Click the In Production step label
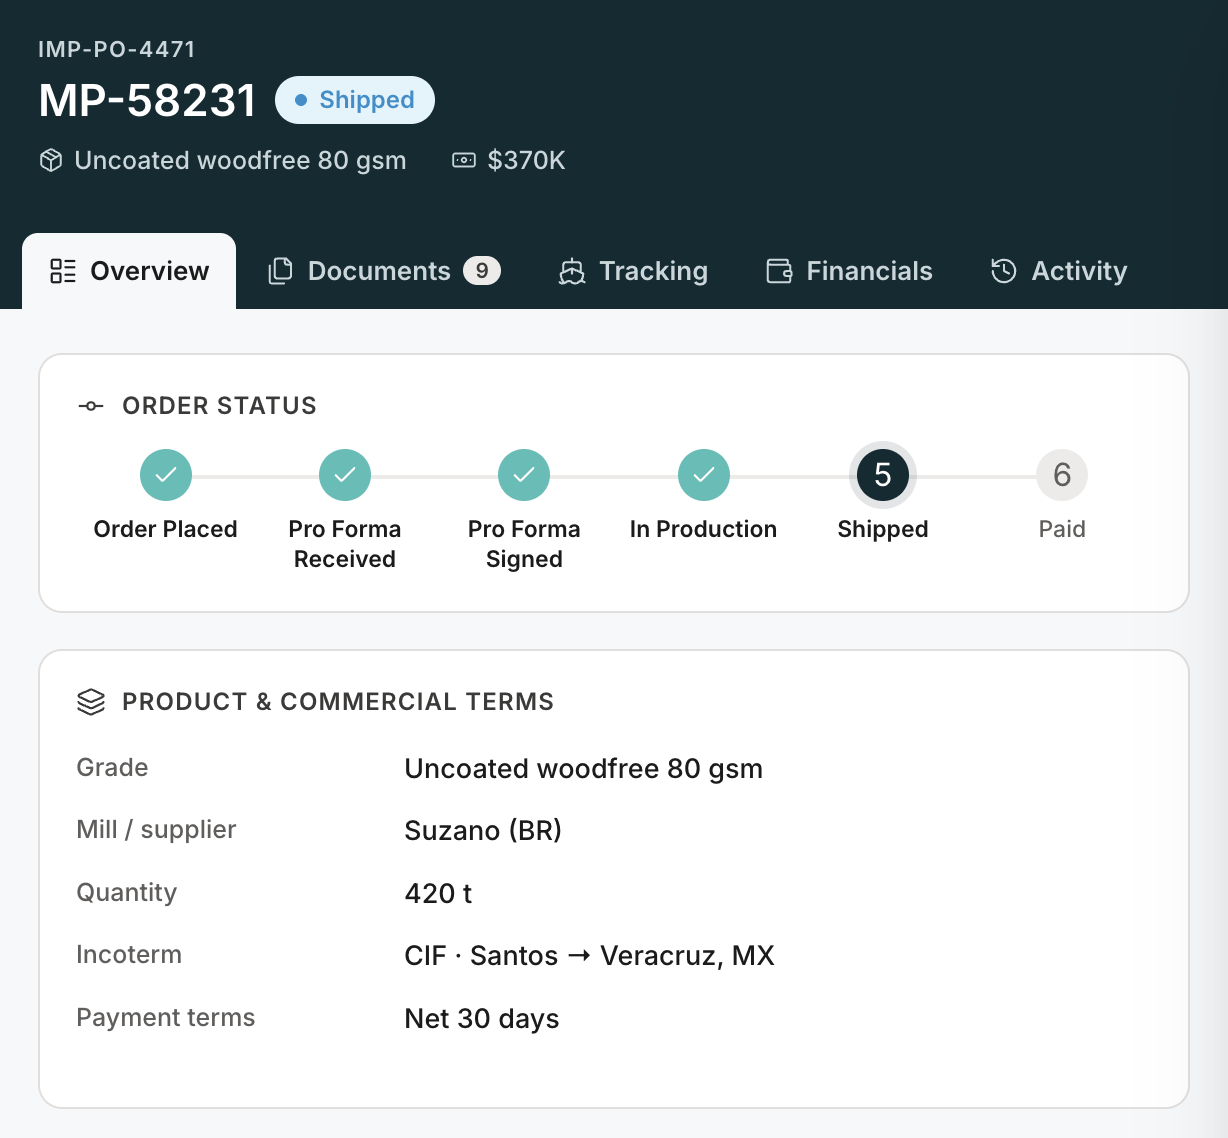The height and width of the screenshot is (1138, 1228). 703,529
